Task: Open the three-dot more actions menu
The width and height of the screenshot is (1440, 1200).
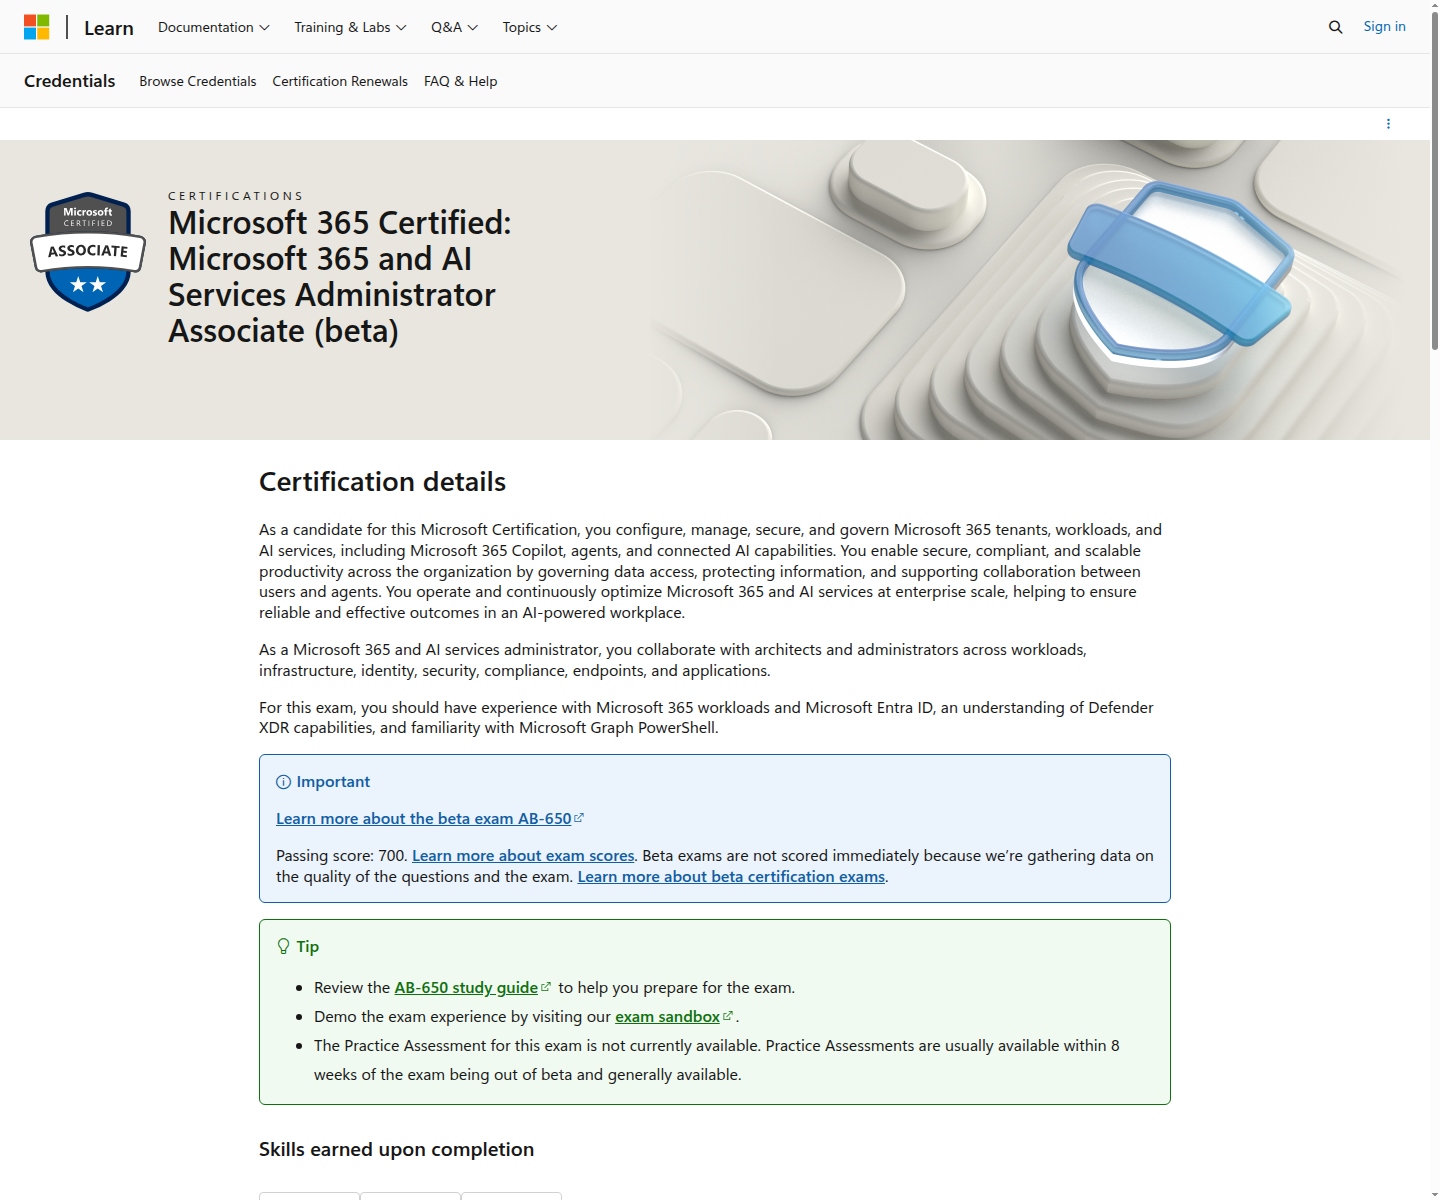Action: (1388, 124)
